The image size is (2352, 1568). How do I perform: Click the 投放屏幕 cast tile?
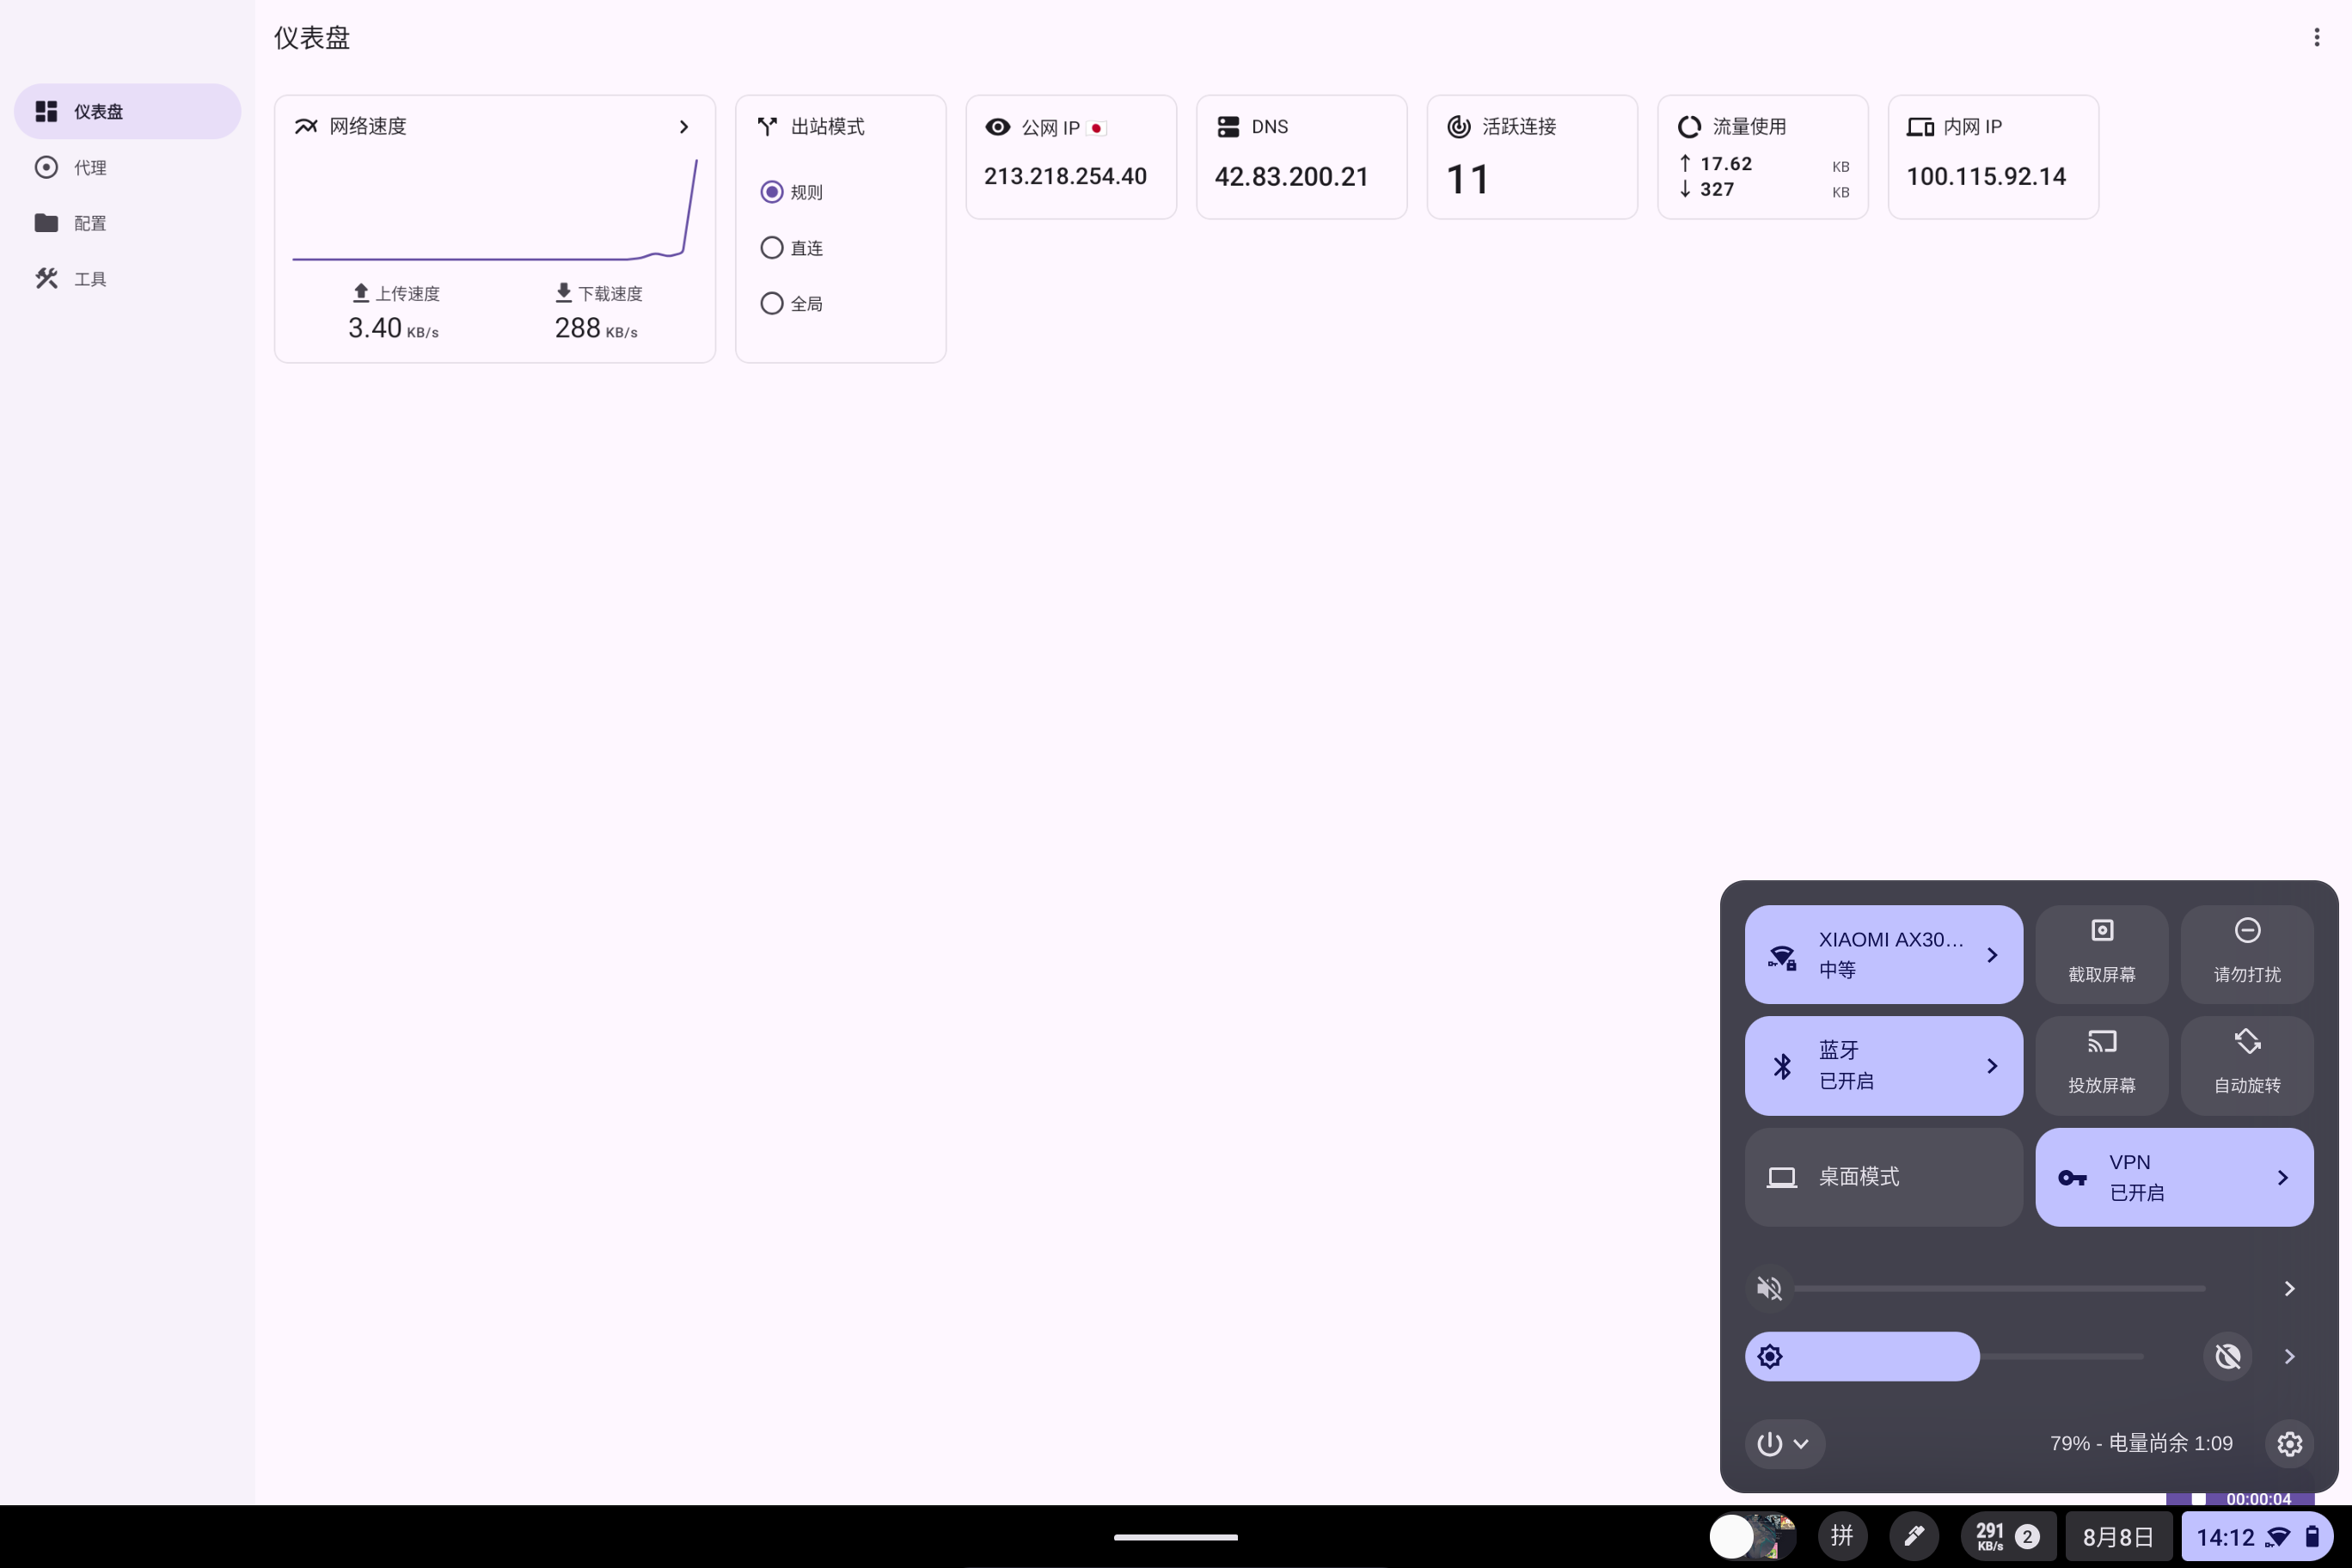(x=2101, y=1065)
